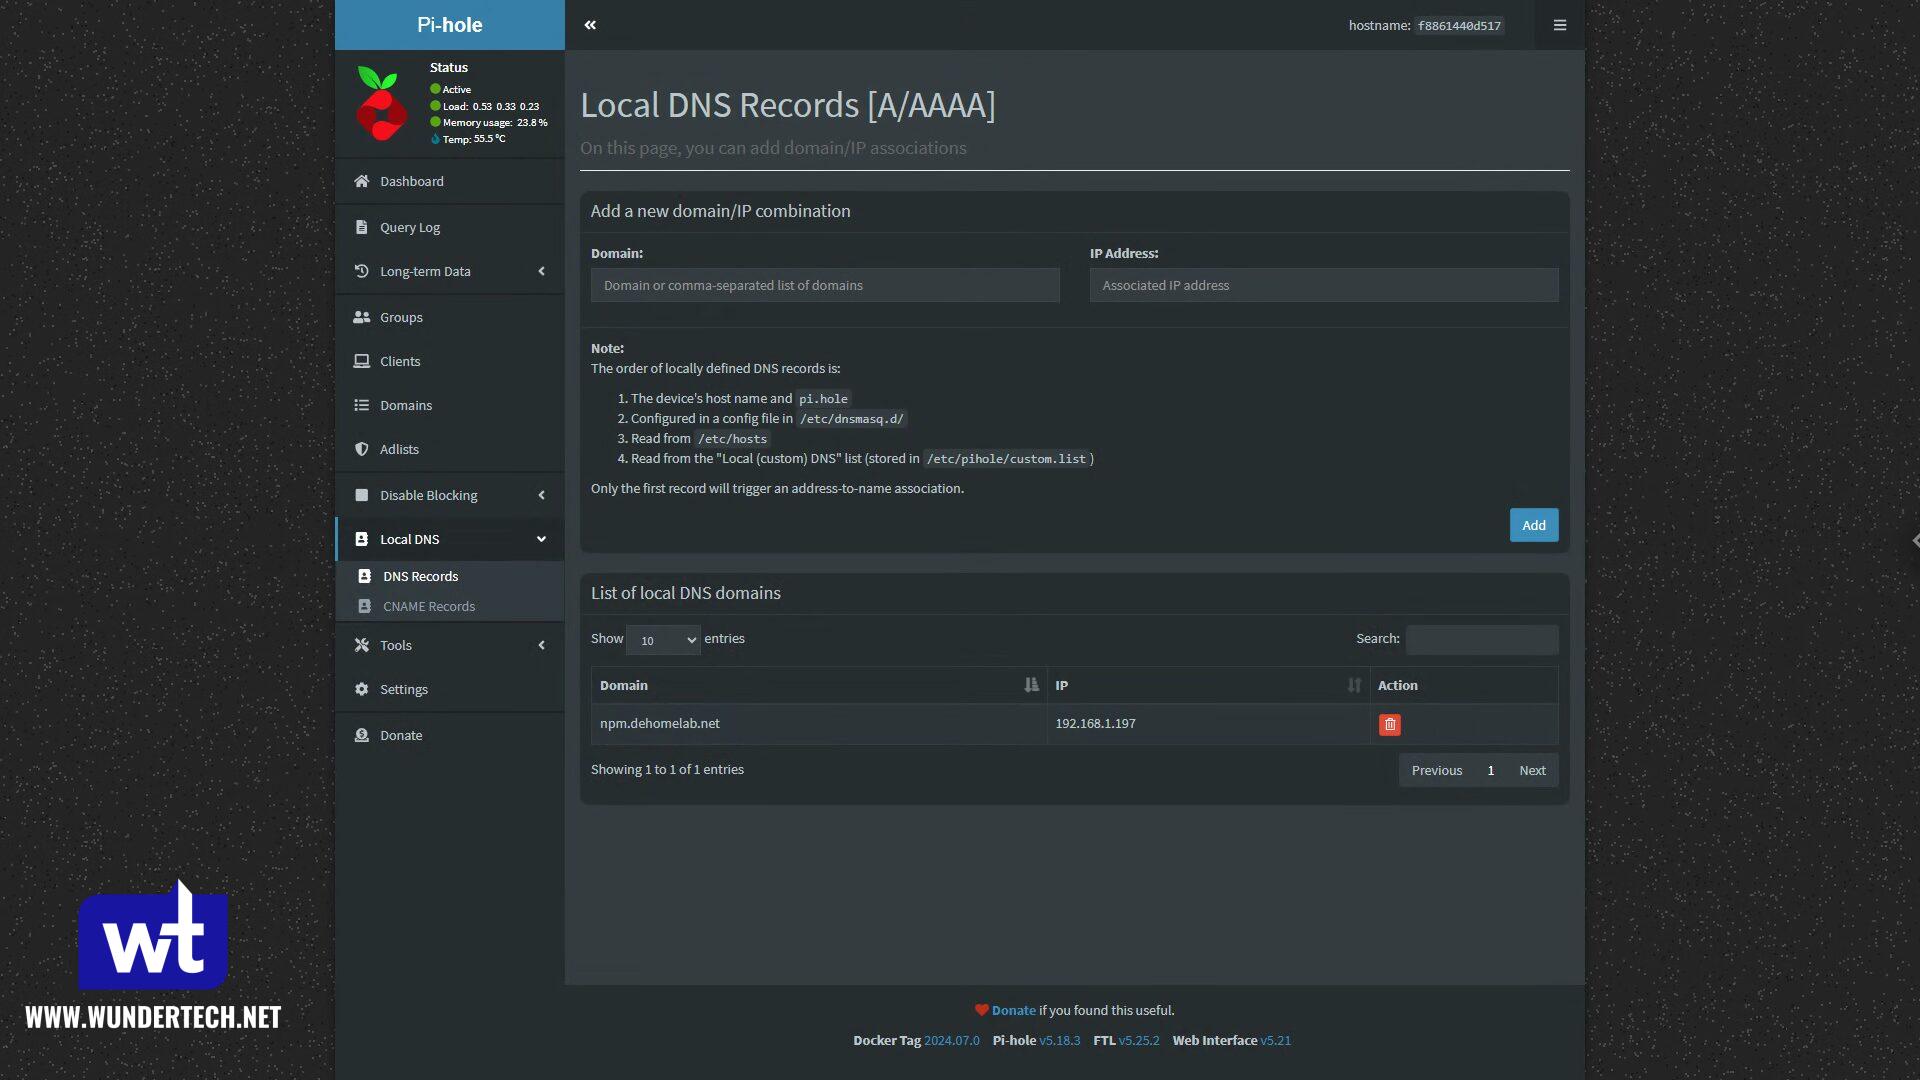The height and width of the screenshot is (1080, 1920).
Task: Open CNAME Records section
Action: [x=429, y=605]
